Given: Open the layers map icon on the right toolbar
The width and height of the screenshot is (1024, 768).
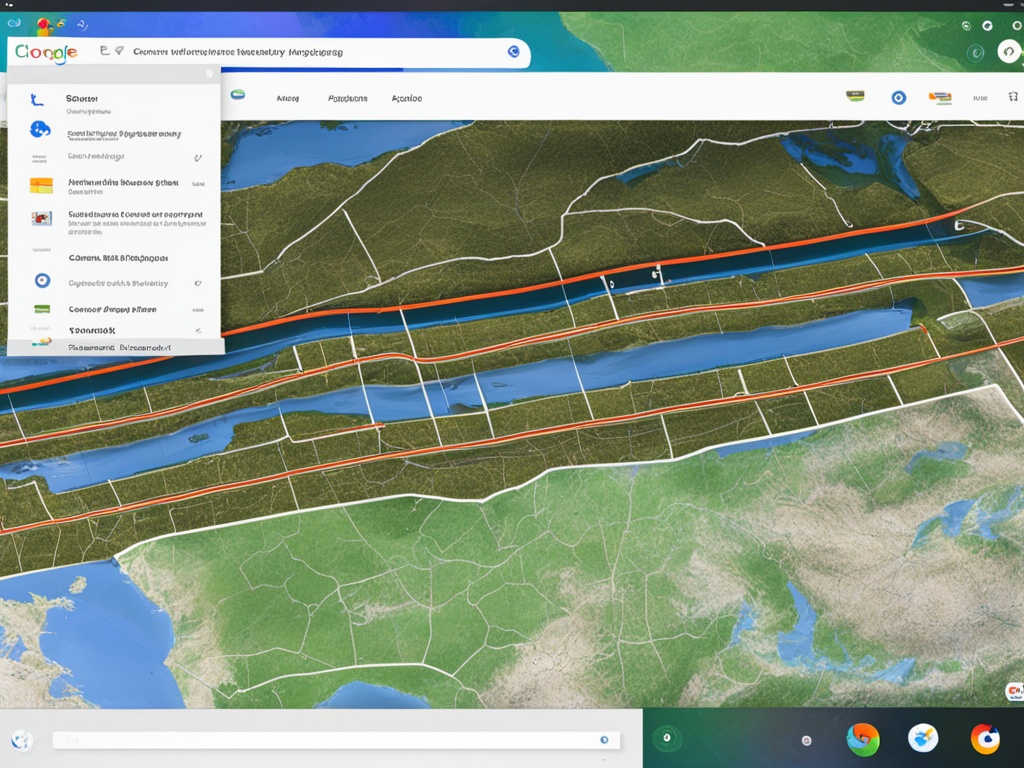Looking at the screenshot, I should [853, 97].
